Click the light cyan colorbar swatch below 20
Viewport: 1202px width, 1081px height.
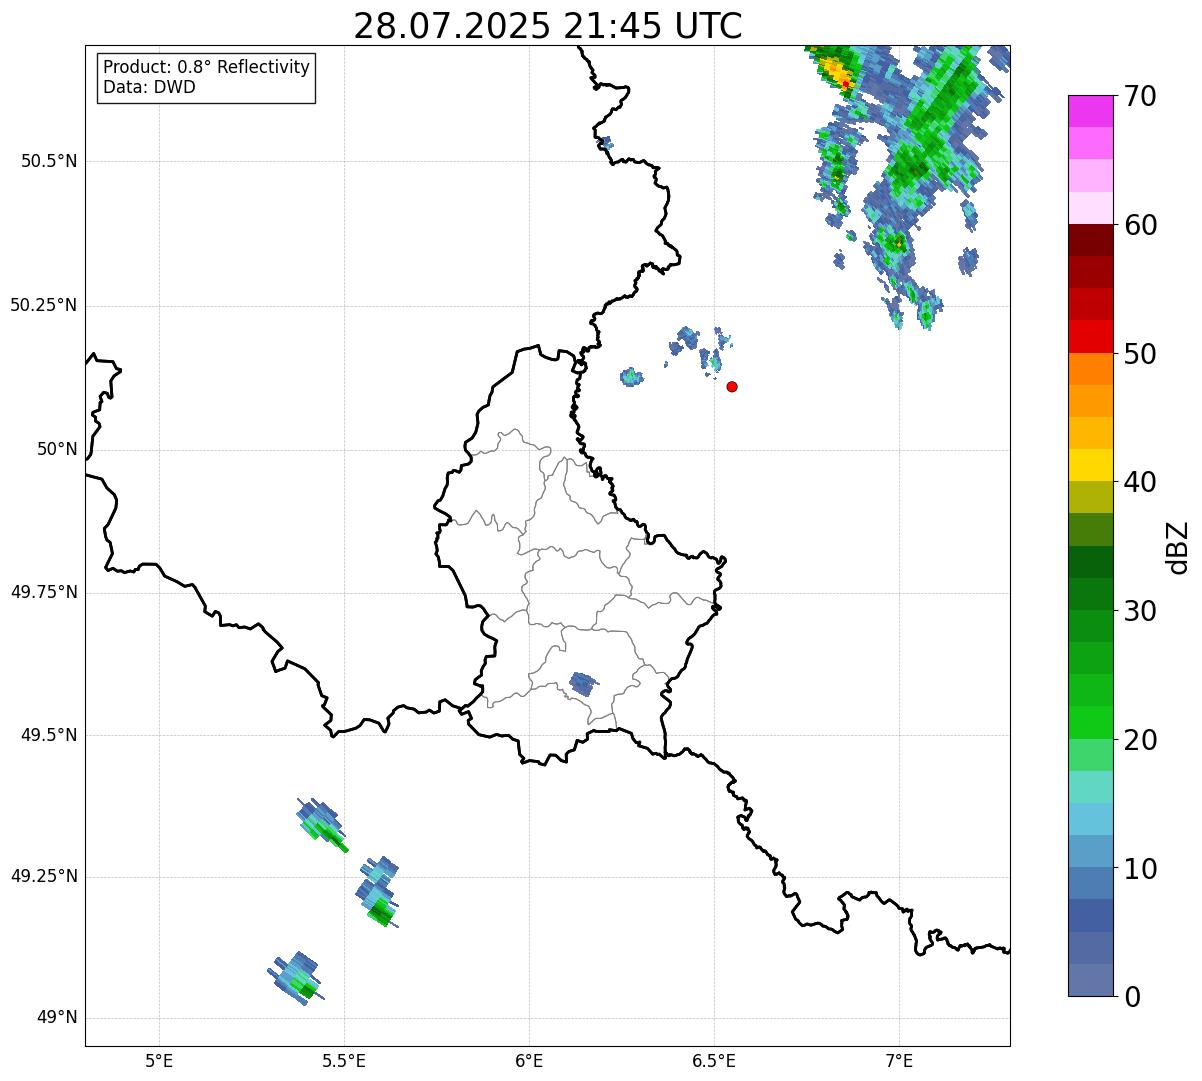pyautogui.click(x=1090, y=787)
